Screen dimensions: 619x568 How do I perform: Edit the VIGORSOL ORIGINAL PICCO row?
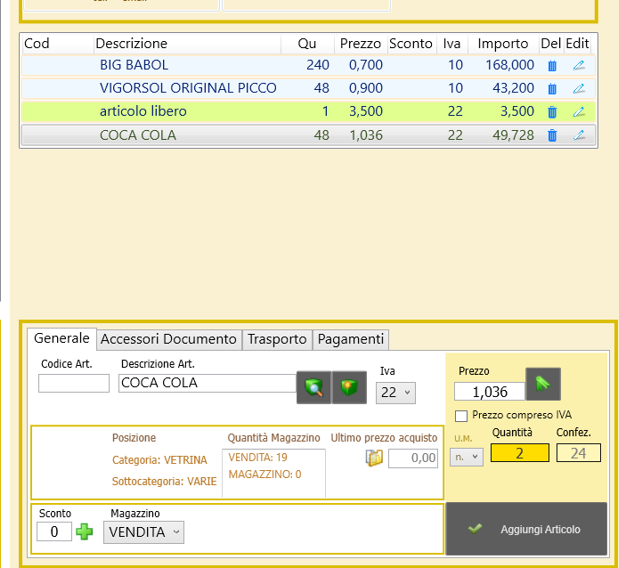tap(579, 88)
